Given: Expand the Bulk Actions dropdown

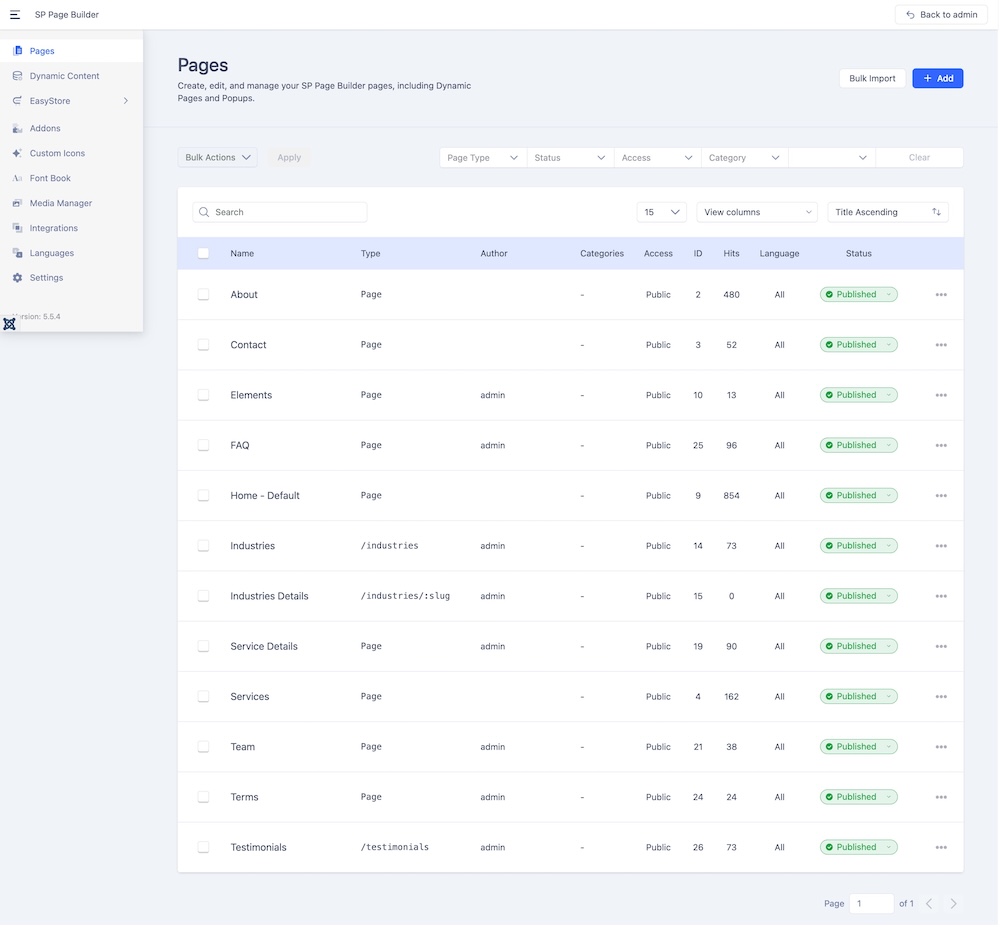Looking at the screenshot, I should pyautogui.click(x=217, y=158).
